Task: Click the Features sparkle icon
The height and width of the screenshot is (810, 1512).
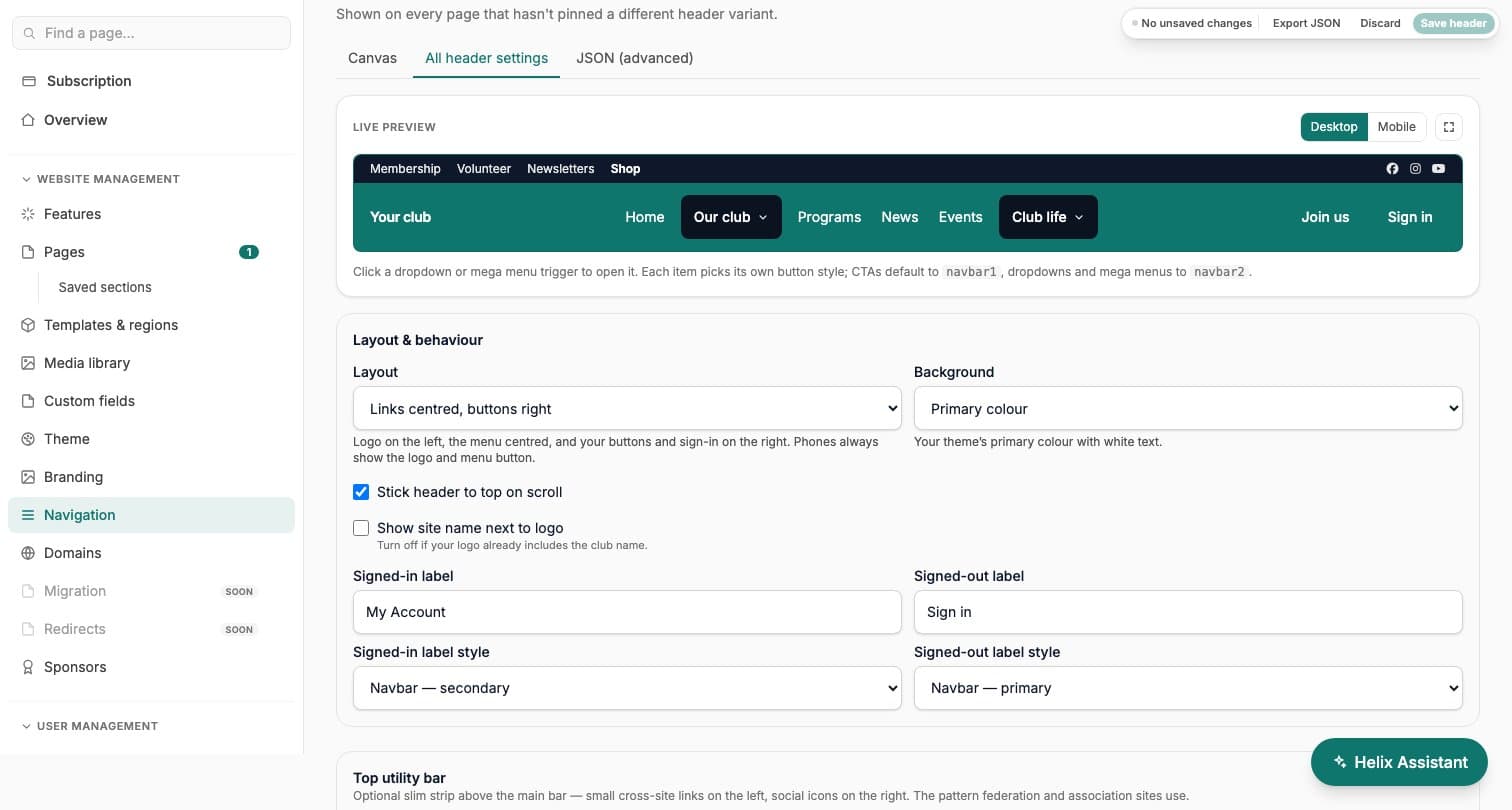Action: 28,214
